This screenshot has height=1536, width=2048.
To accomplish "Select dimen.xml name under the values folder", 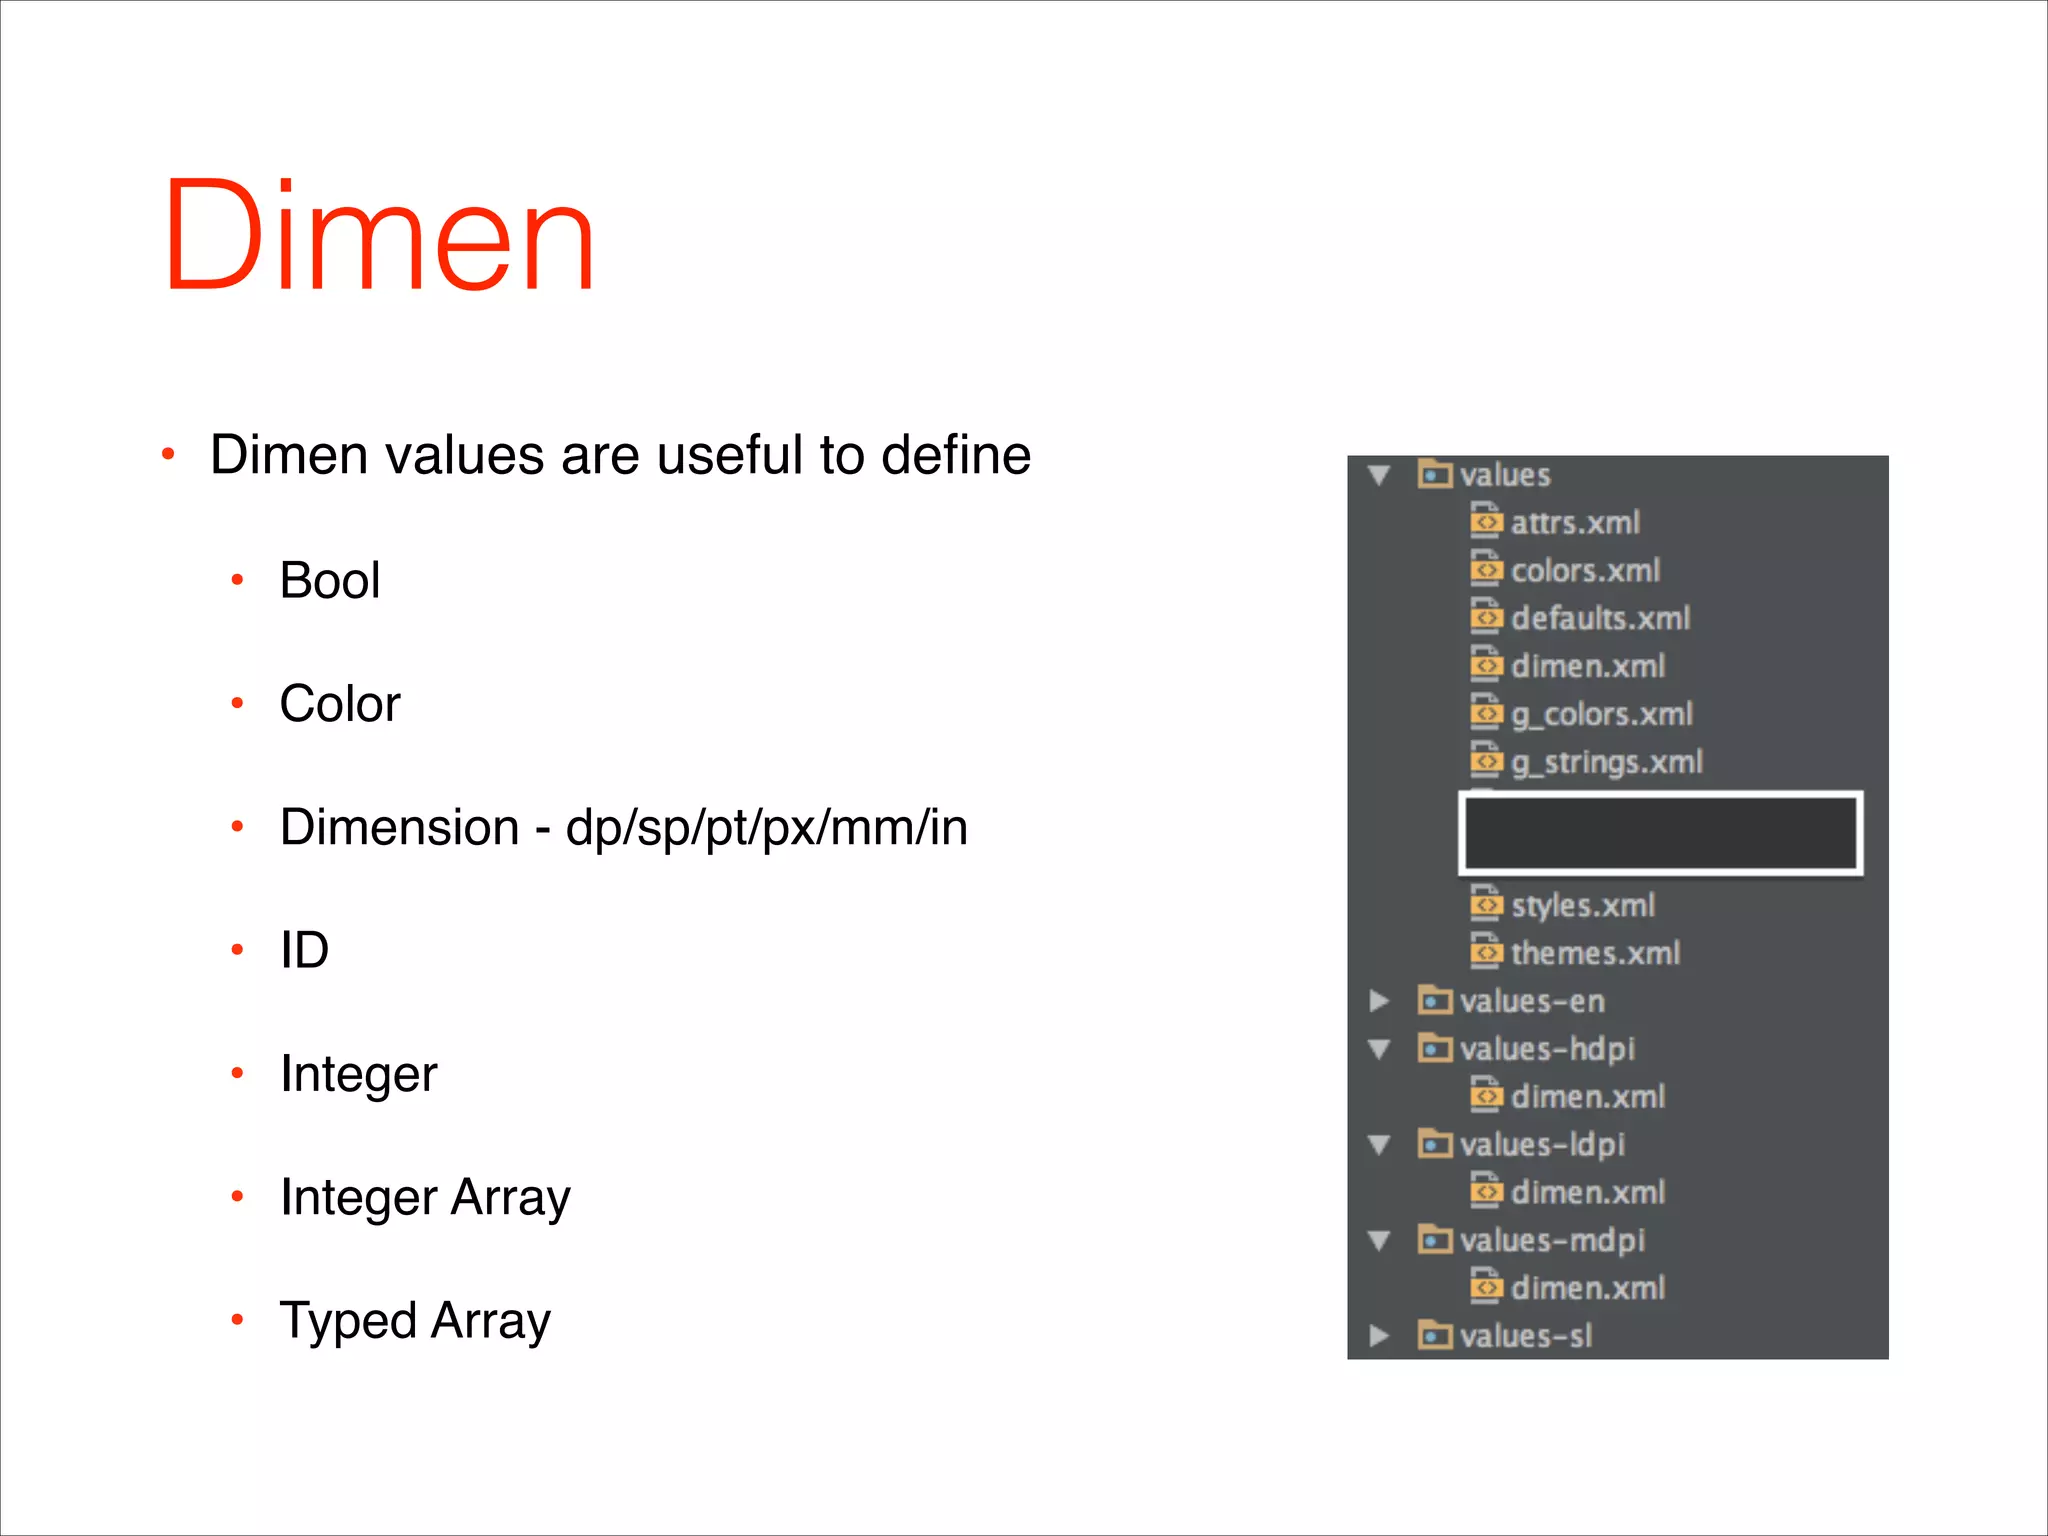I will [1588, 666].
